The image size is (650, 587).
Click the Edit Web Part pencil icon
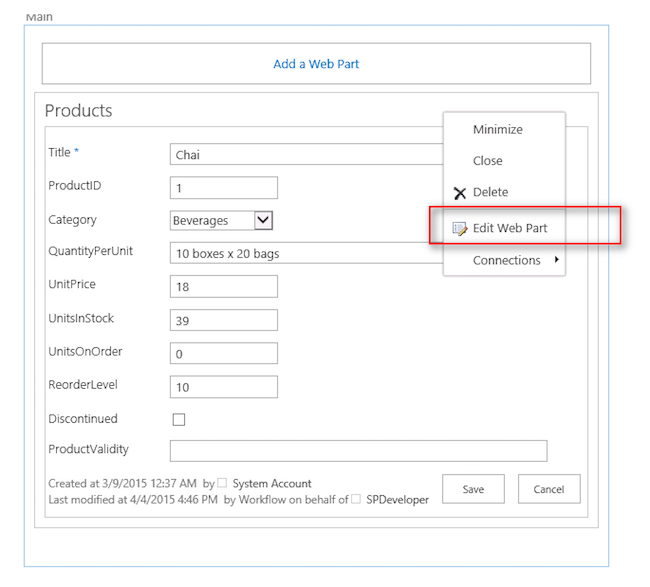click(x=460, y=228)
